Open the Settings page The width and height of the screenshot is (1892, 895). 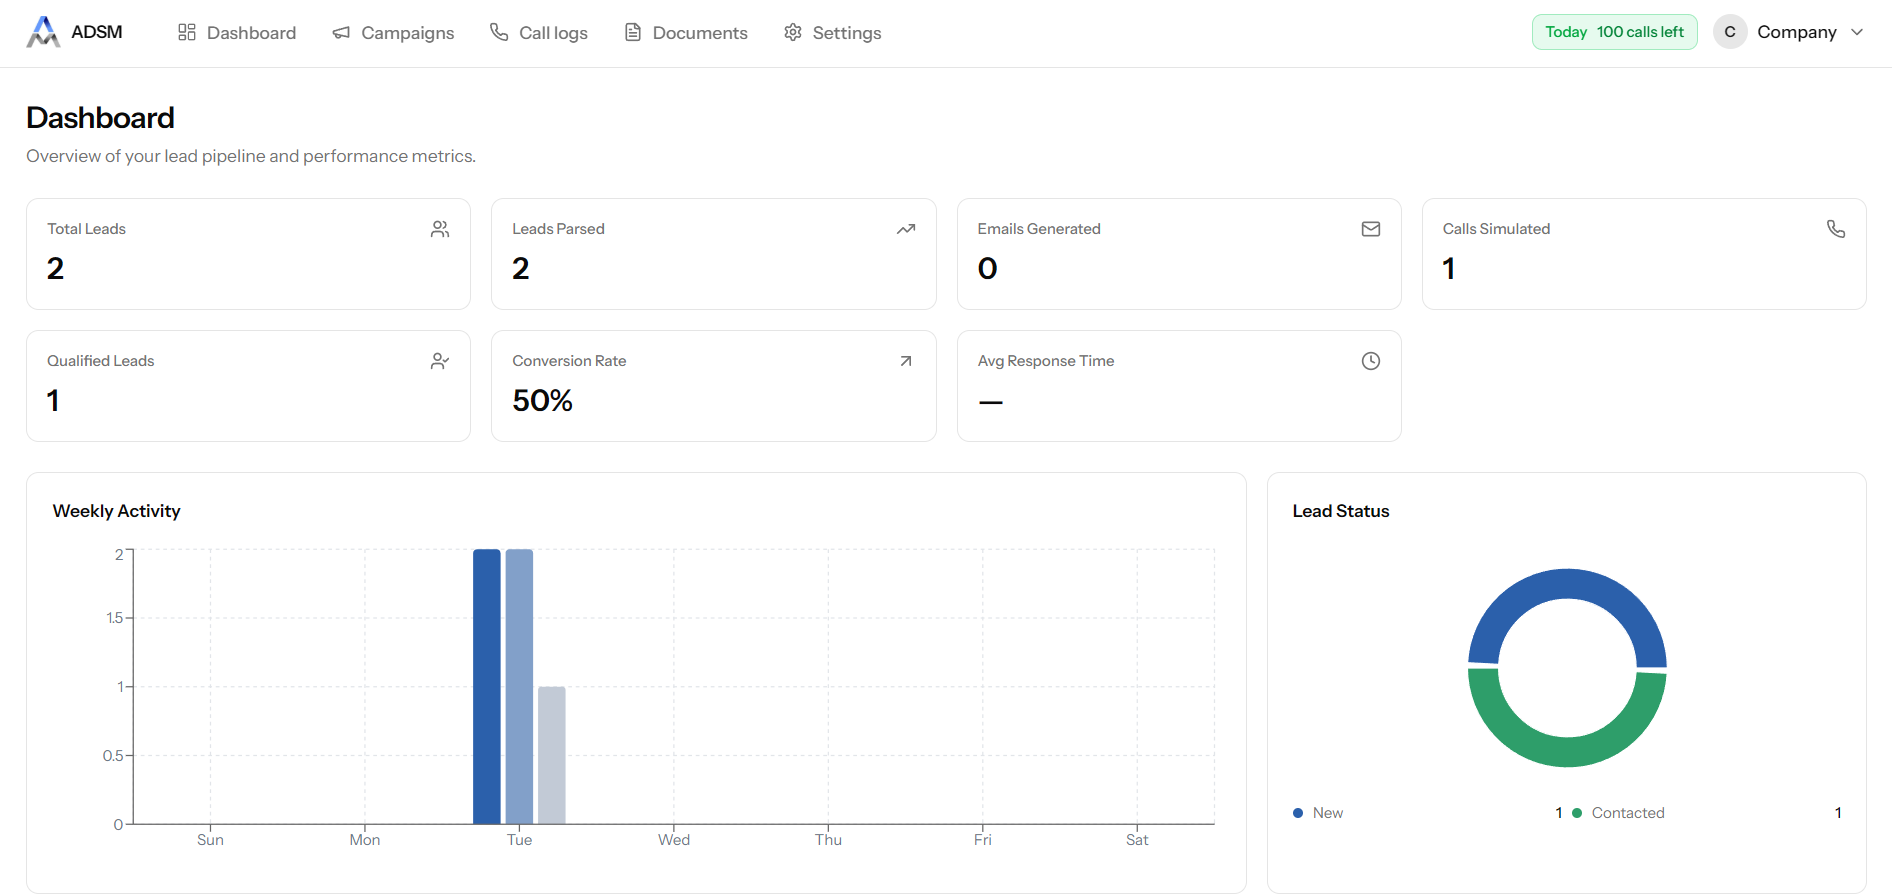833,33
